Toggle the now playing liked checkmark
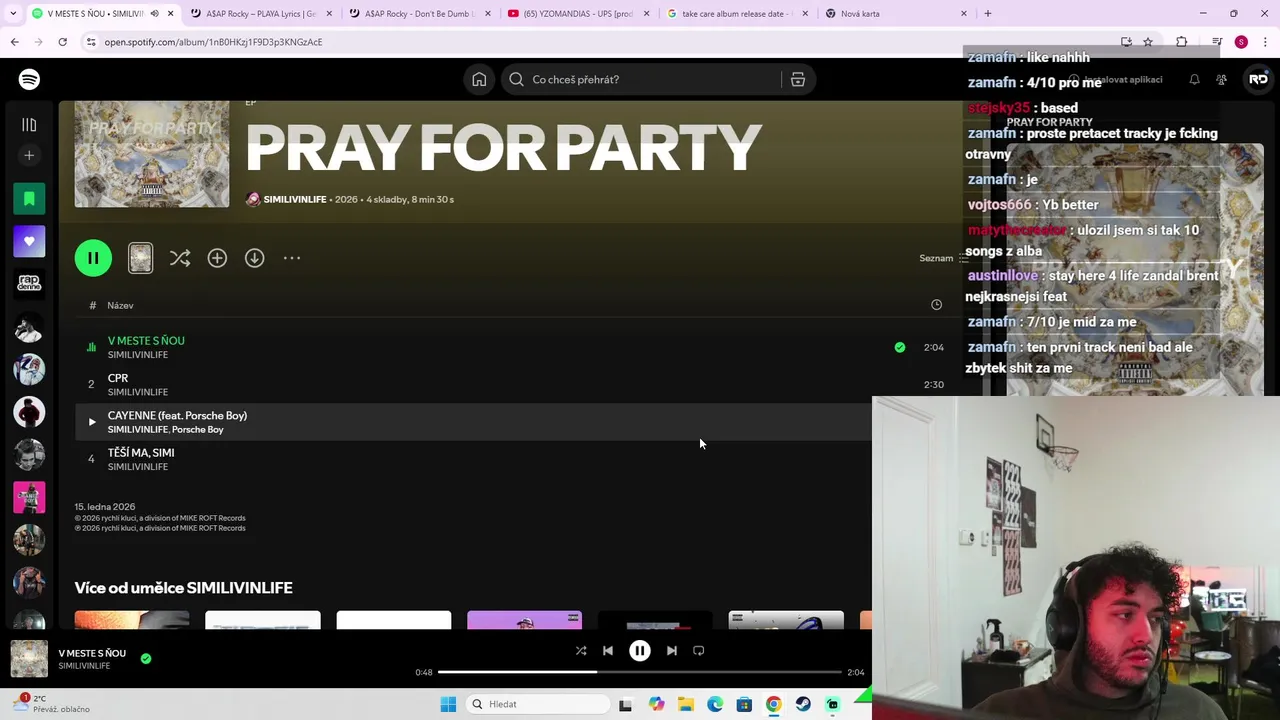1280x720 pixels. tap(146, 658)
